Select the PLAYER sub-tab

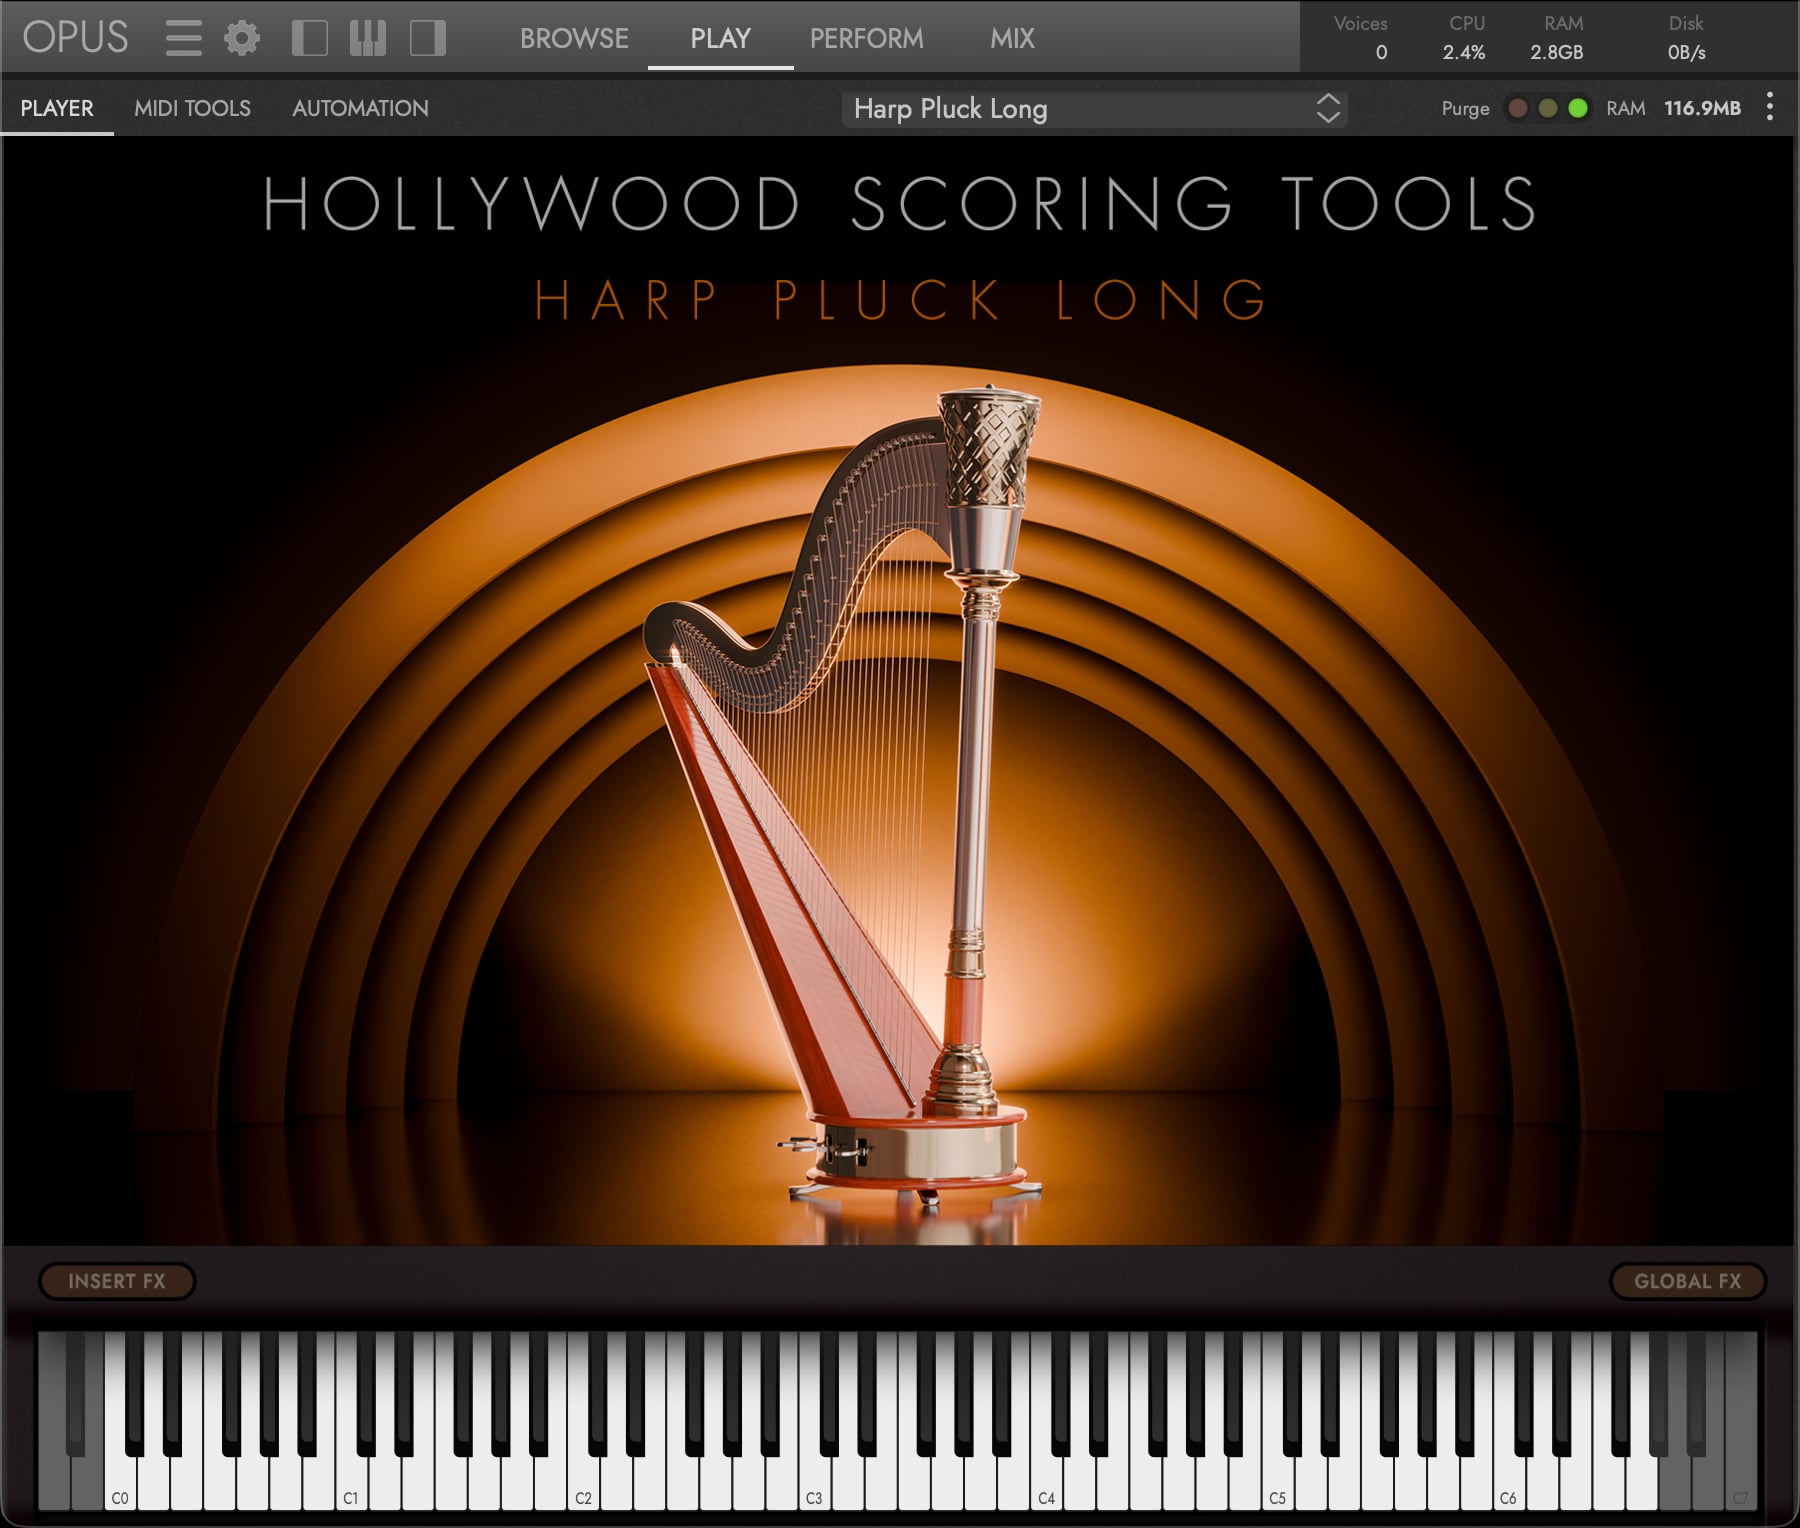tap(57, 108)
